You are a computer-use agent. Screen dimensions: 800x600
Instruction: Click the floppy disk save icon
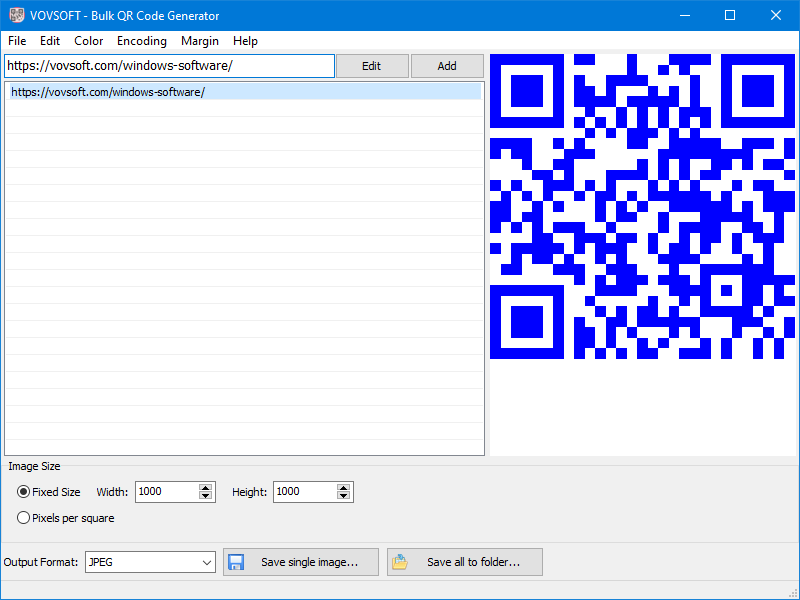[236, 562]
